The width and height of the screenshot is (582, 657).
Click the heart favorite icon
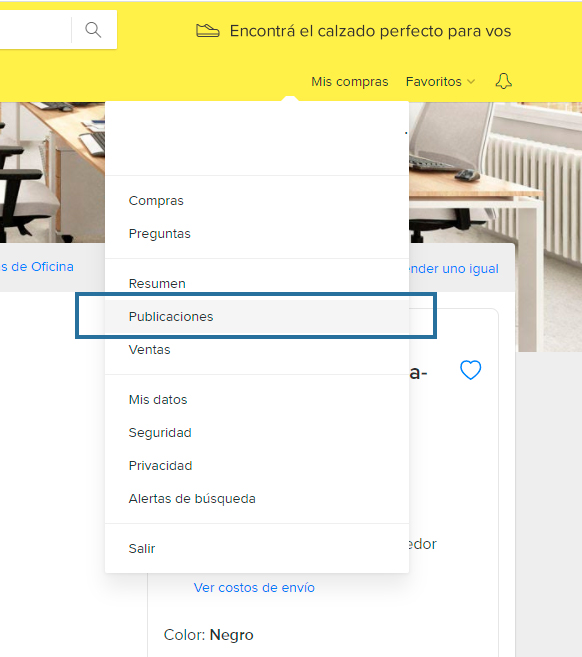point(471,370)
